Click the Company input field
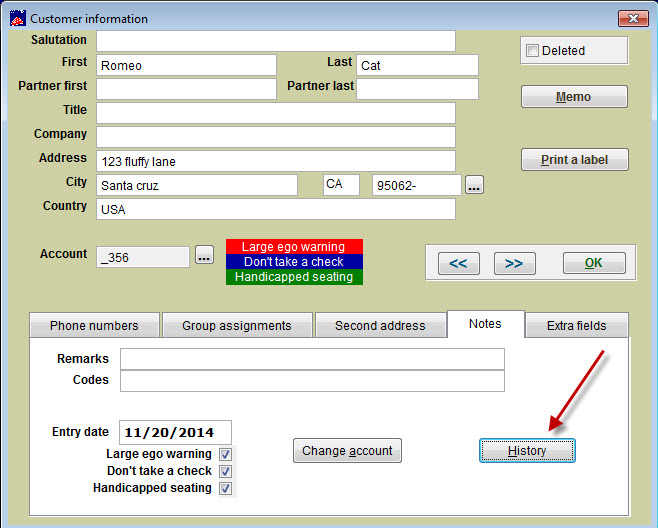Image resolution: width=658 pixels, height=528 pixels. point(276,137)
